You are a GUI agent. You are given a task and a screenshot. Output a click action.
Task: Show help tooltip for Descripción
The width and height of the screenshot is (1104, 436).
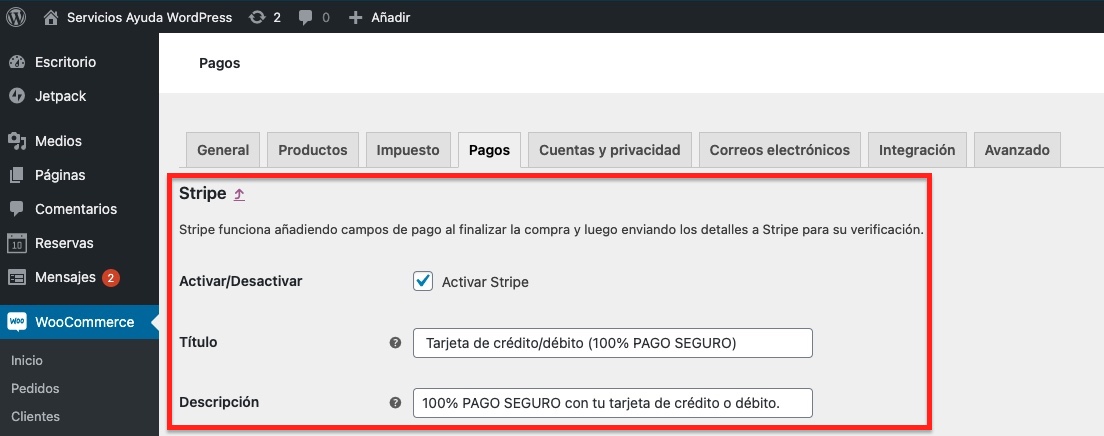396,403
